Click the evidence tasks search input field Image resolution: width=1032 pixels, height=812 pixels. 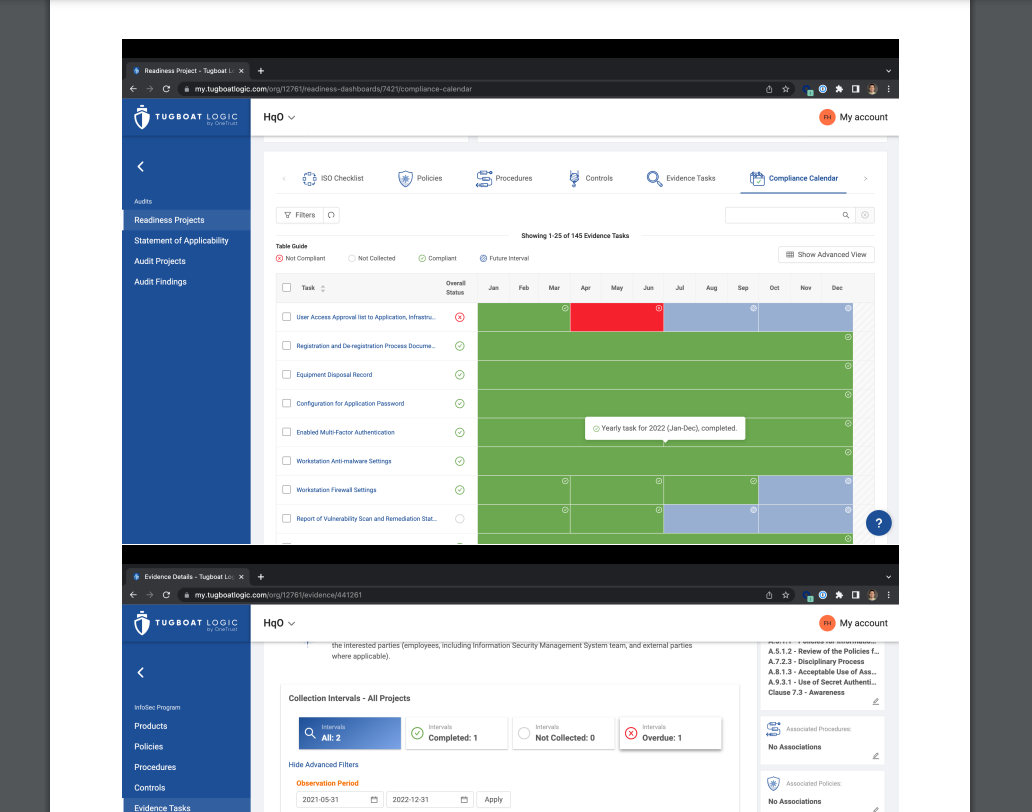783,215
